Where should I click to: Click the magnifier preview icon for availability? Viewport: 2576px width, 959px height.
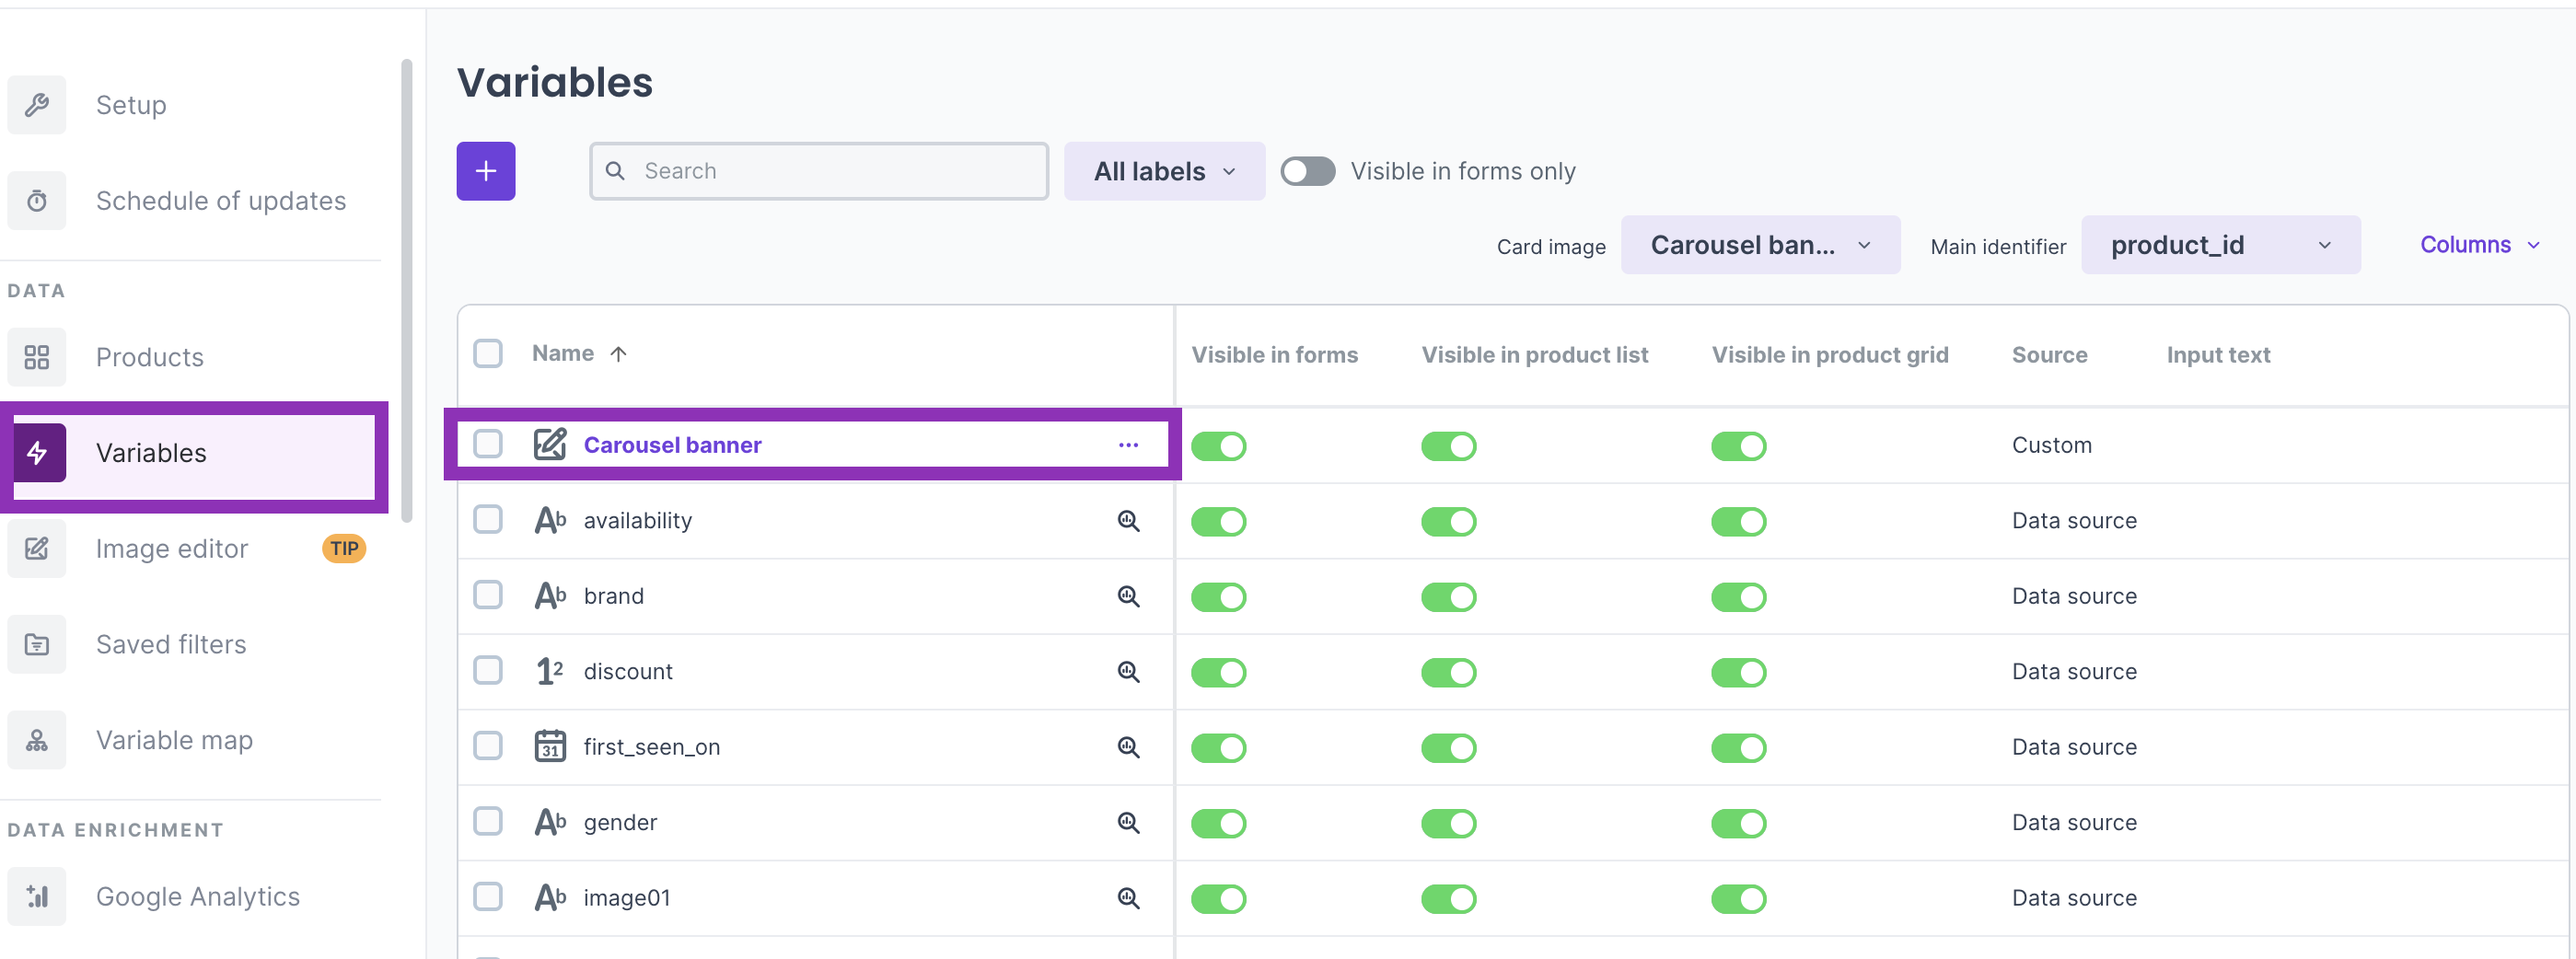(x=1128, y=521)
